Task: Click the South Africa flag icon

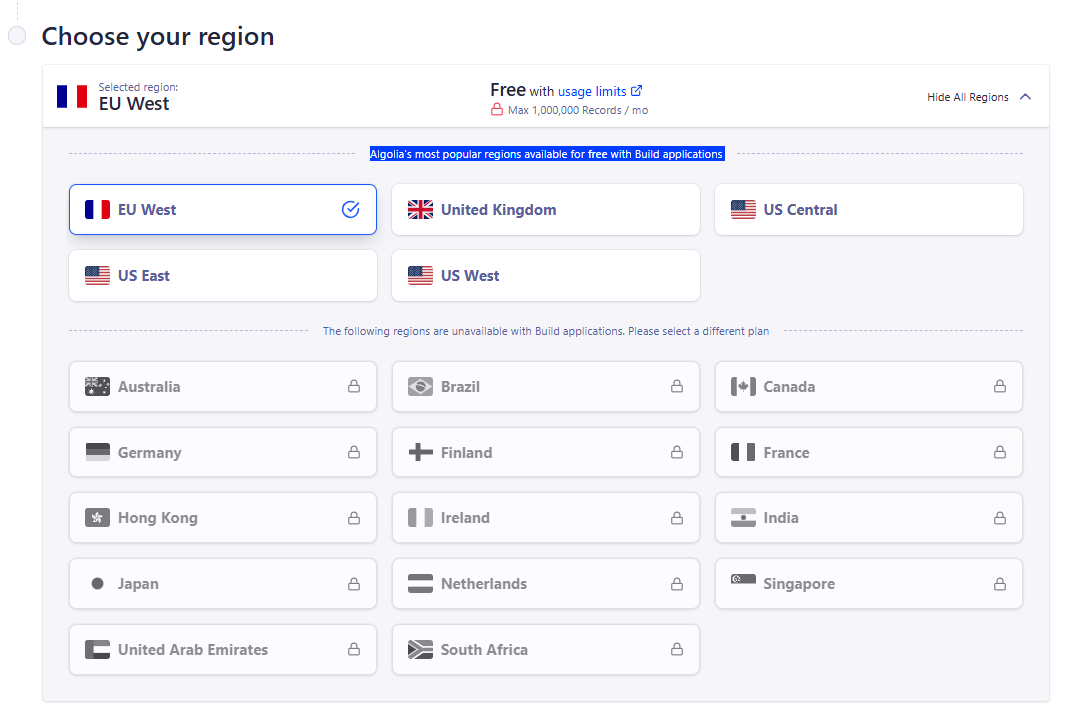Action: click(420, 650)
